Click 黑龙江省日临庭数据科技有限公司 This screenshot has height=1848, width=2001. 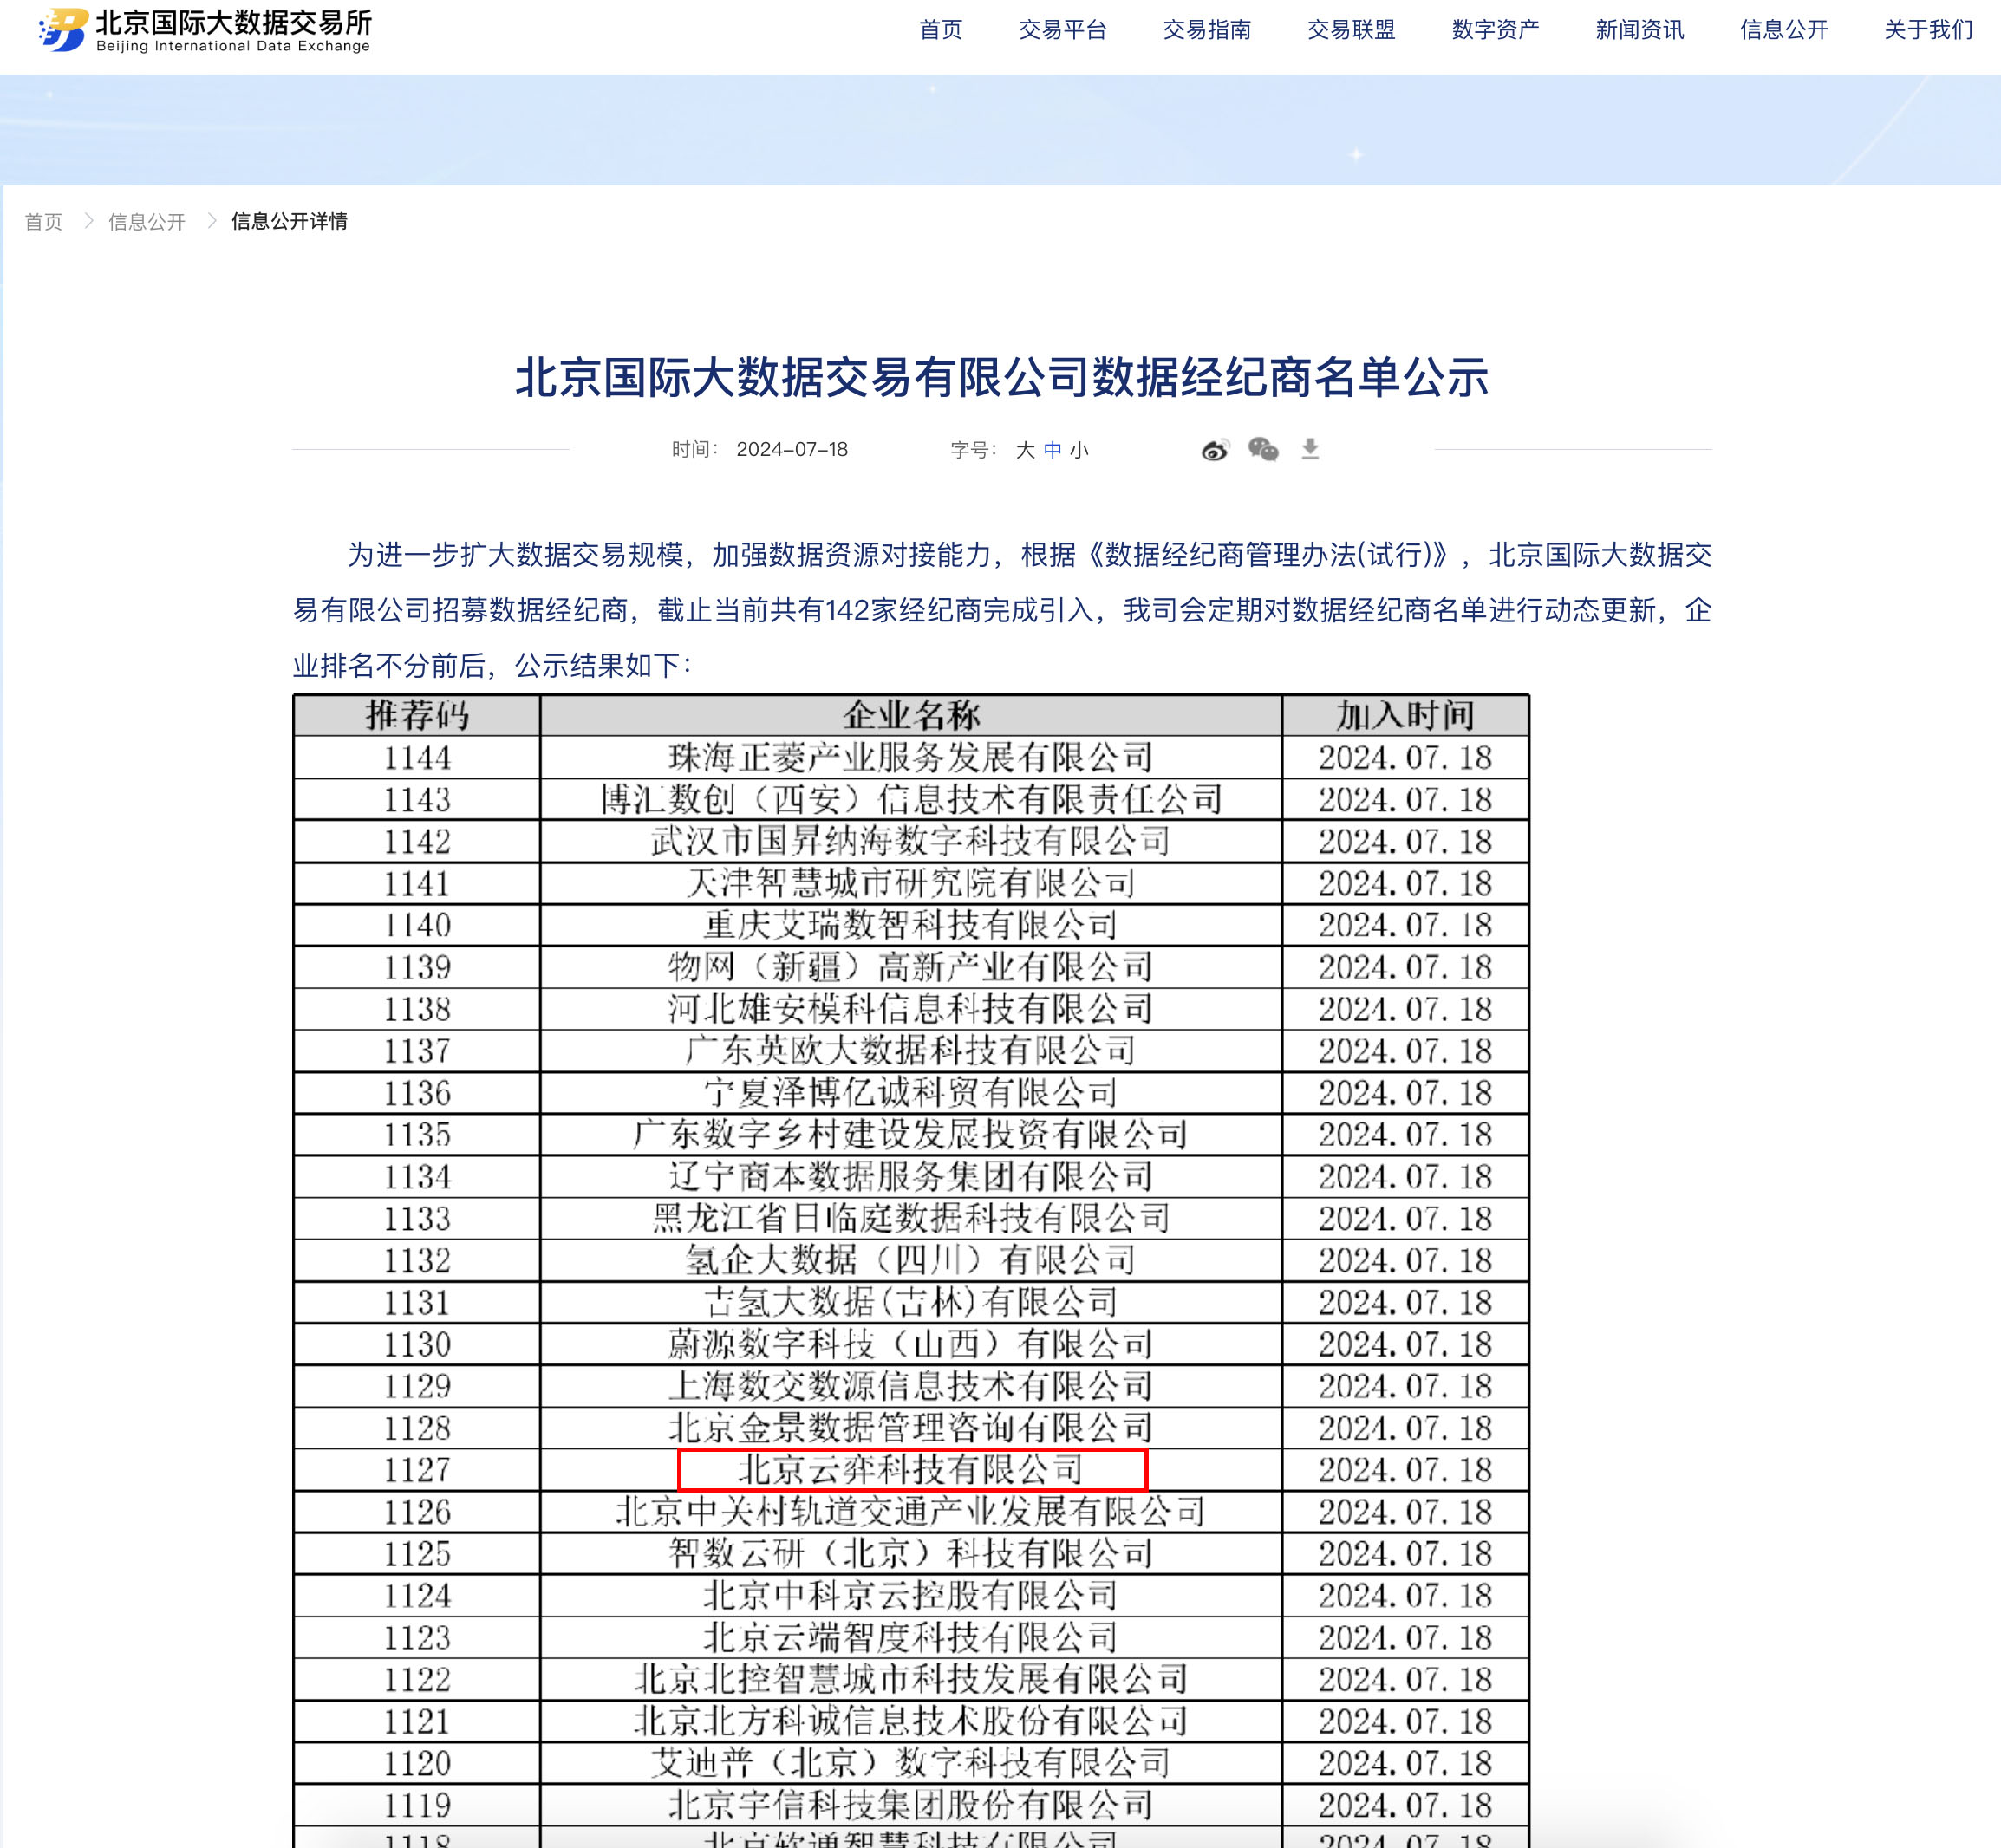tap(911, 1219)
